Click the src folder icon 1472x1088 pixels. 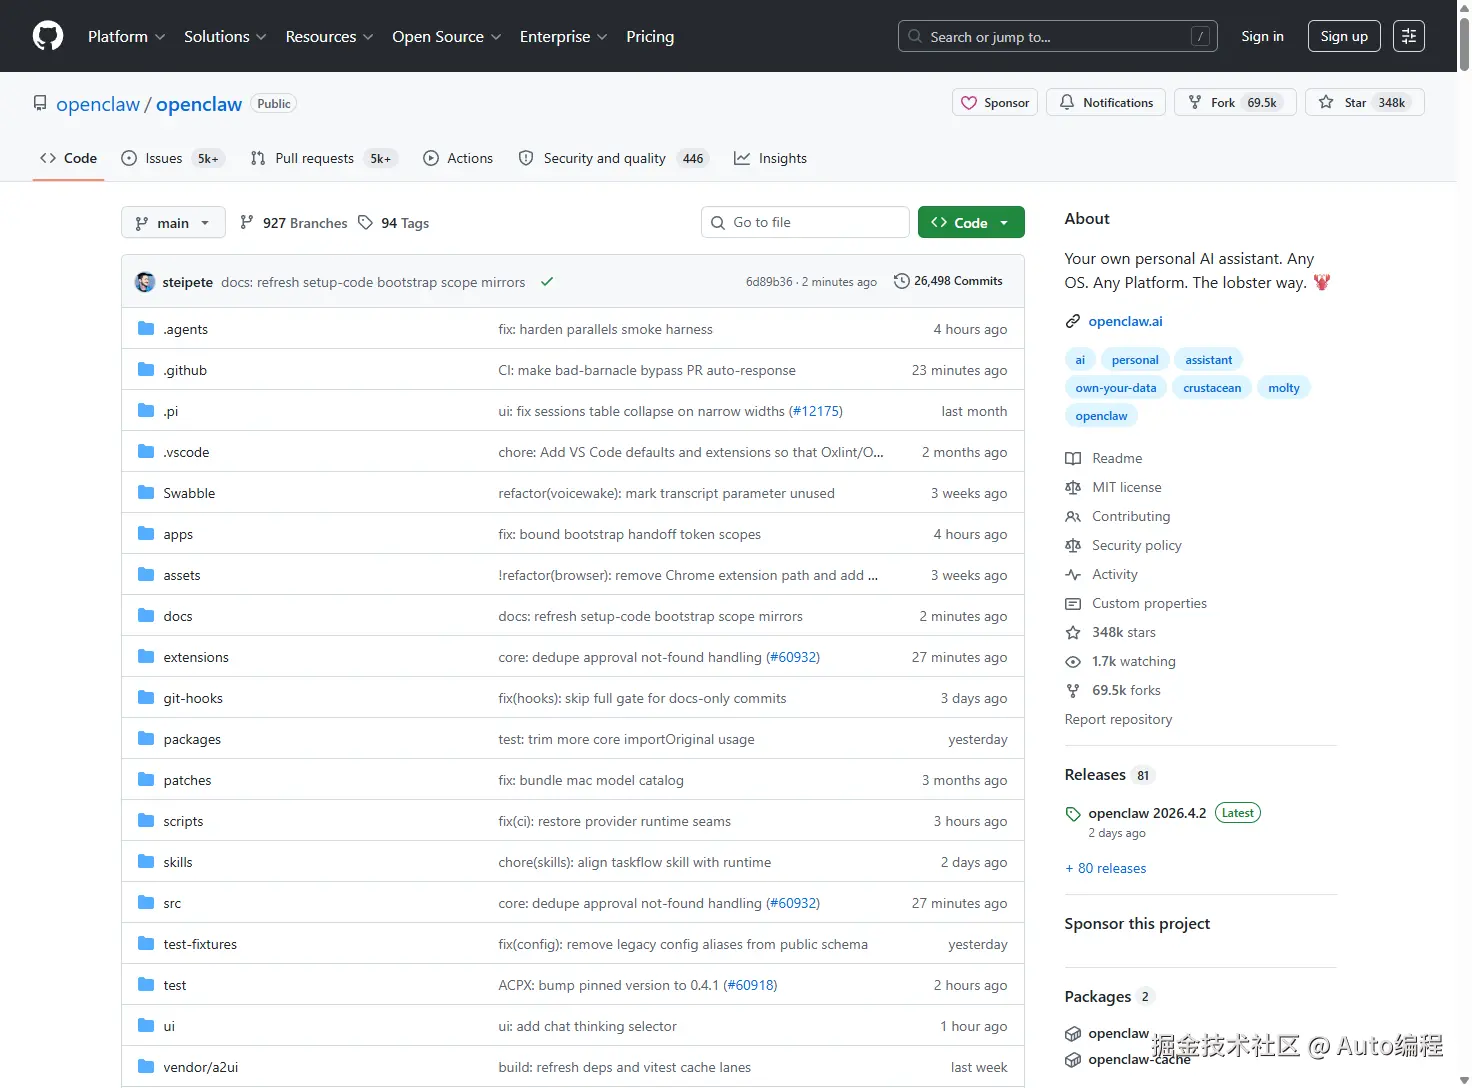click(146, 902)
